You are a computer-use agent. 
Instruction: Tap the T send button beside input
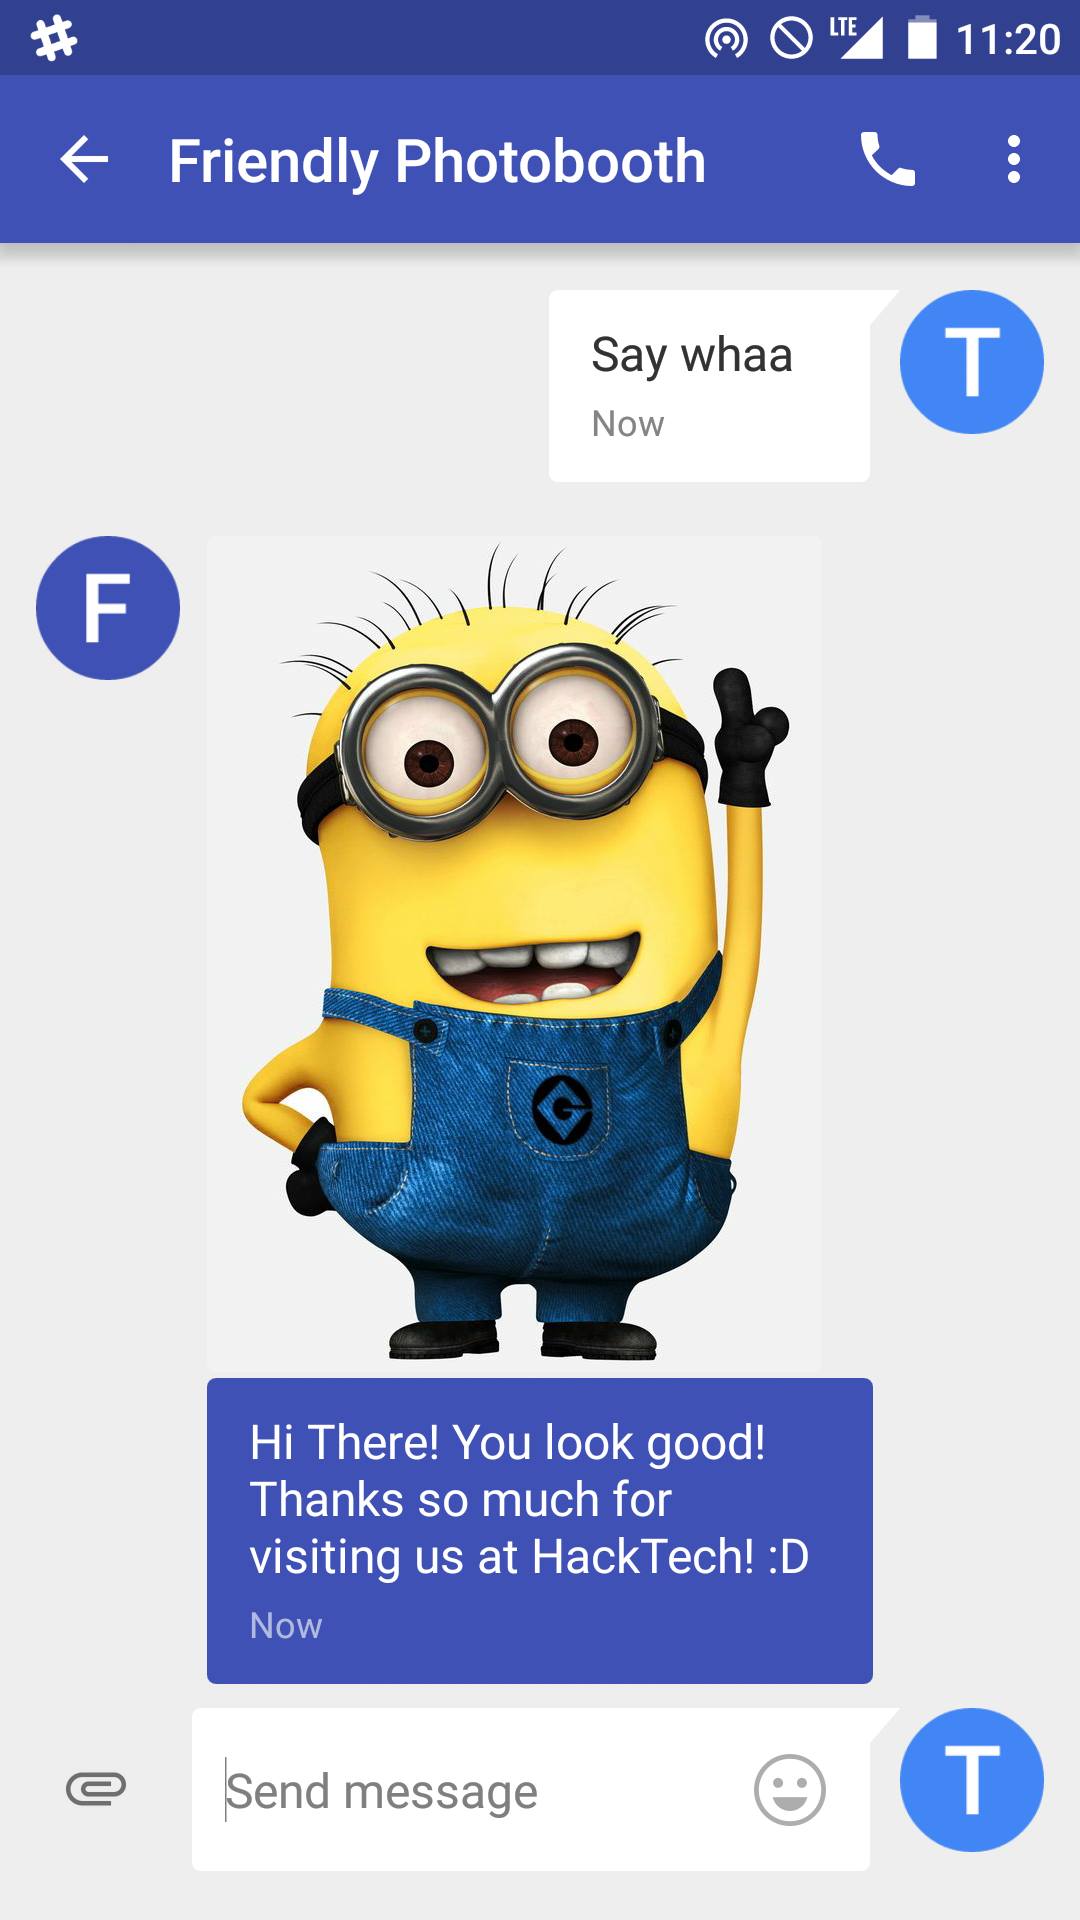[x=972, y=1780]
